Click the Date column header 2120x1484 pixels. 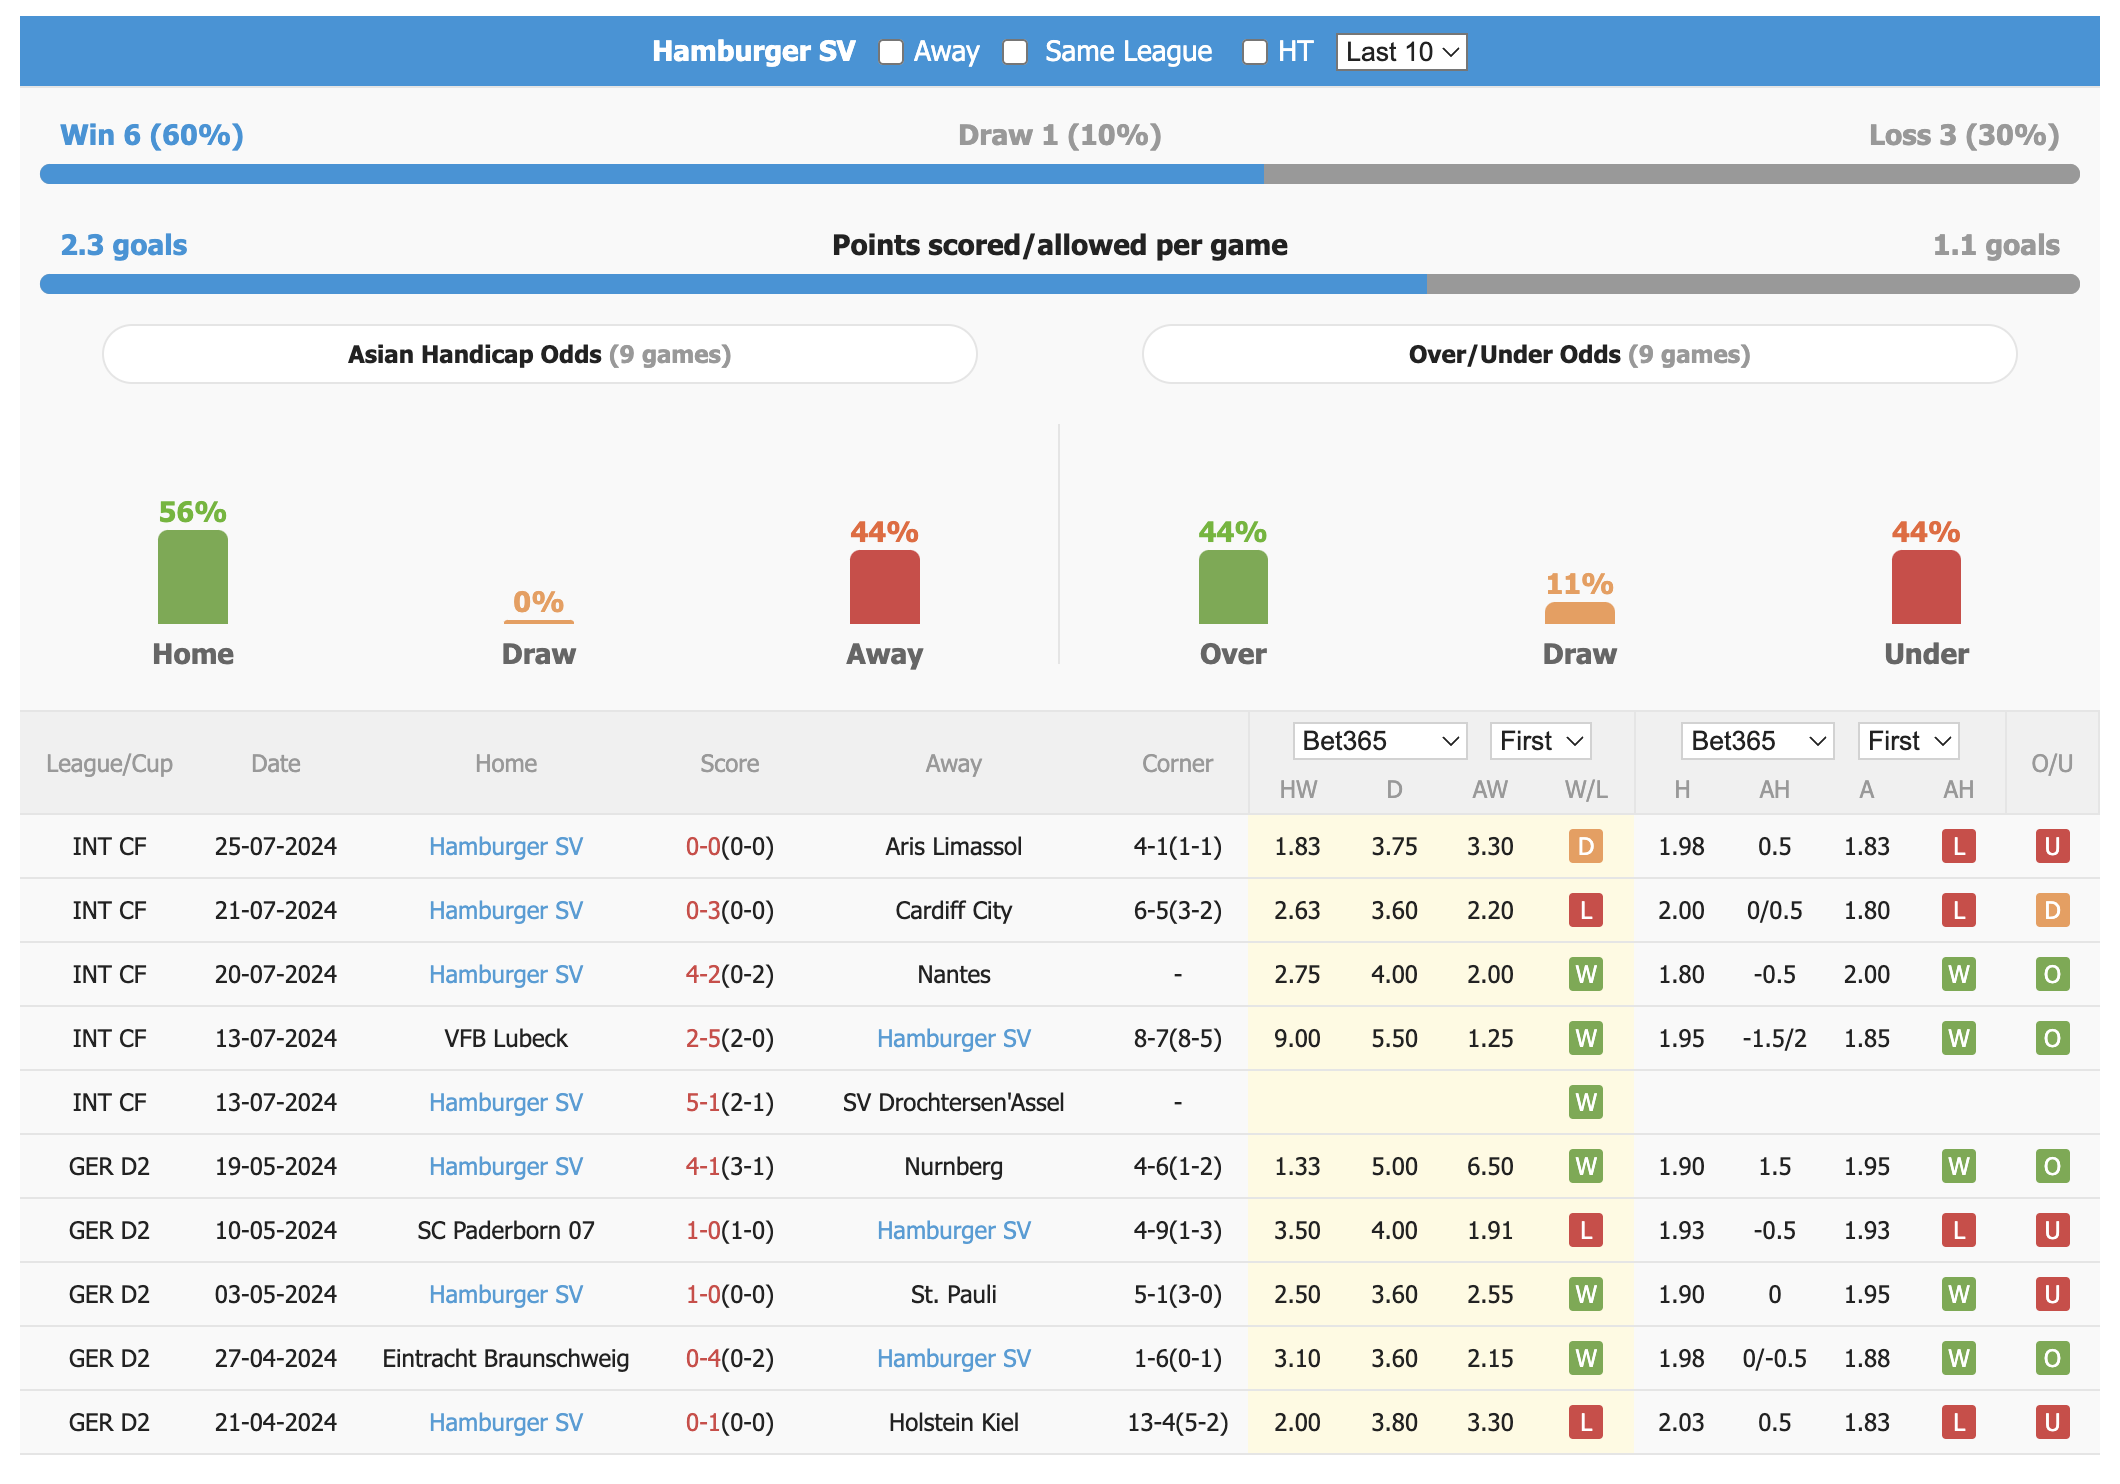pyautogui.click(x=276, y=763)
